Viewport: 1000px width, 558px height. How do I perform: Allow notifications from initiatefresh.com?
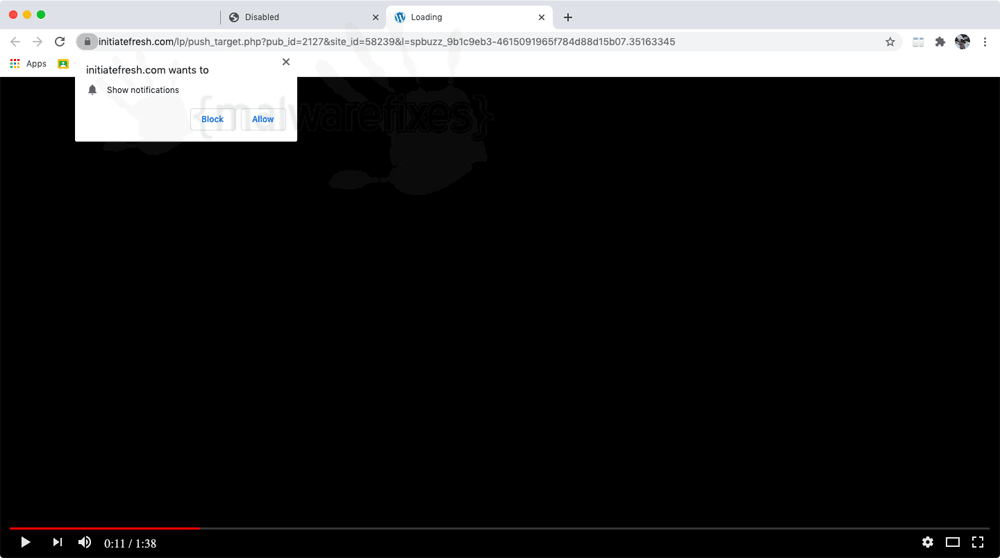263,119
